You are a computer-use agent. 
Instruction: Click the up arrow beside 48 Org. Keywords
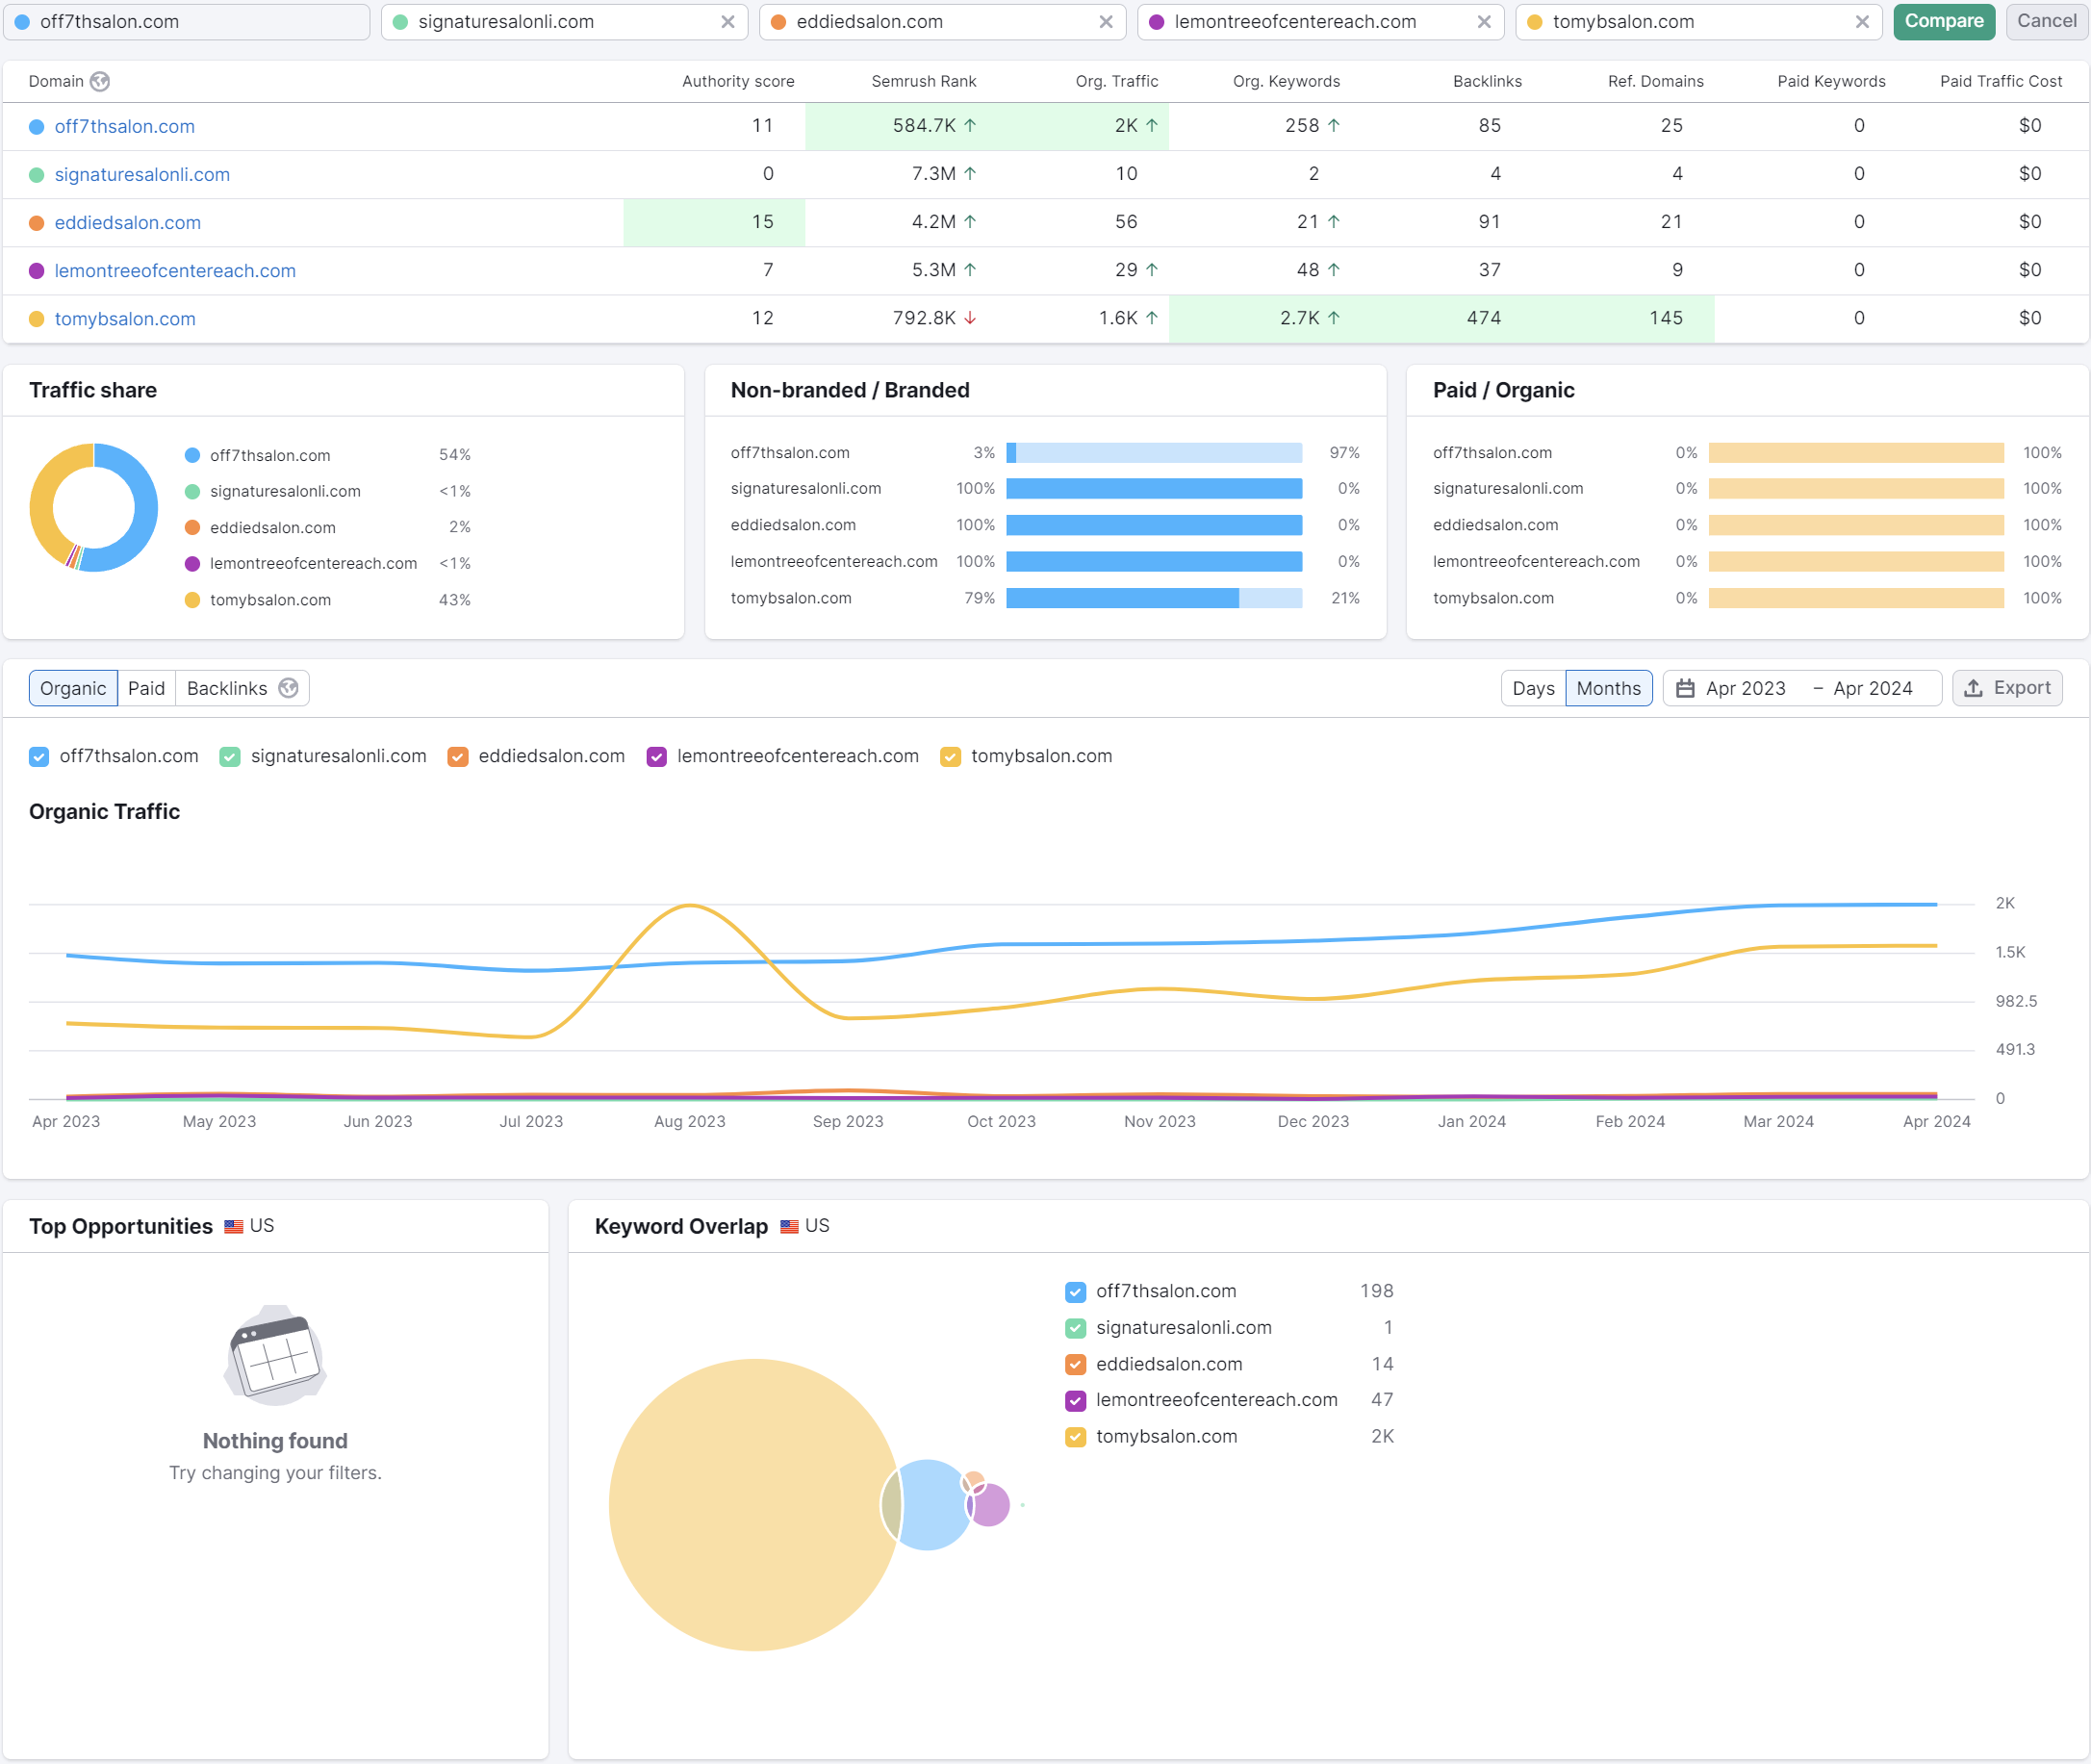pyautogui.click(x=1334, y=270)
